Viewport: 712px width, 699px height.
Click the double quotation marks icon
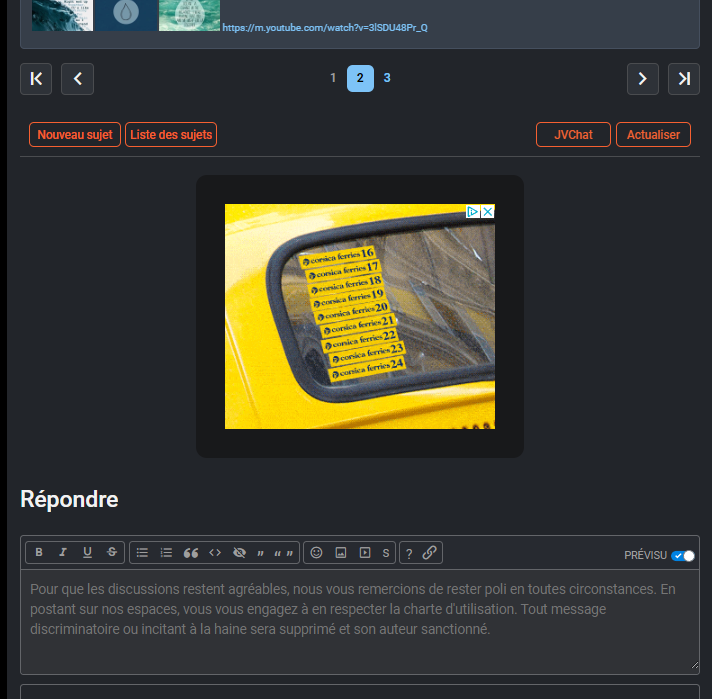pos(283,553)
